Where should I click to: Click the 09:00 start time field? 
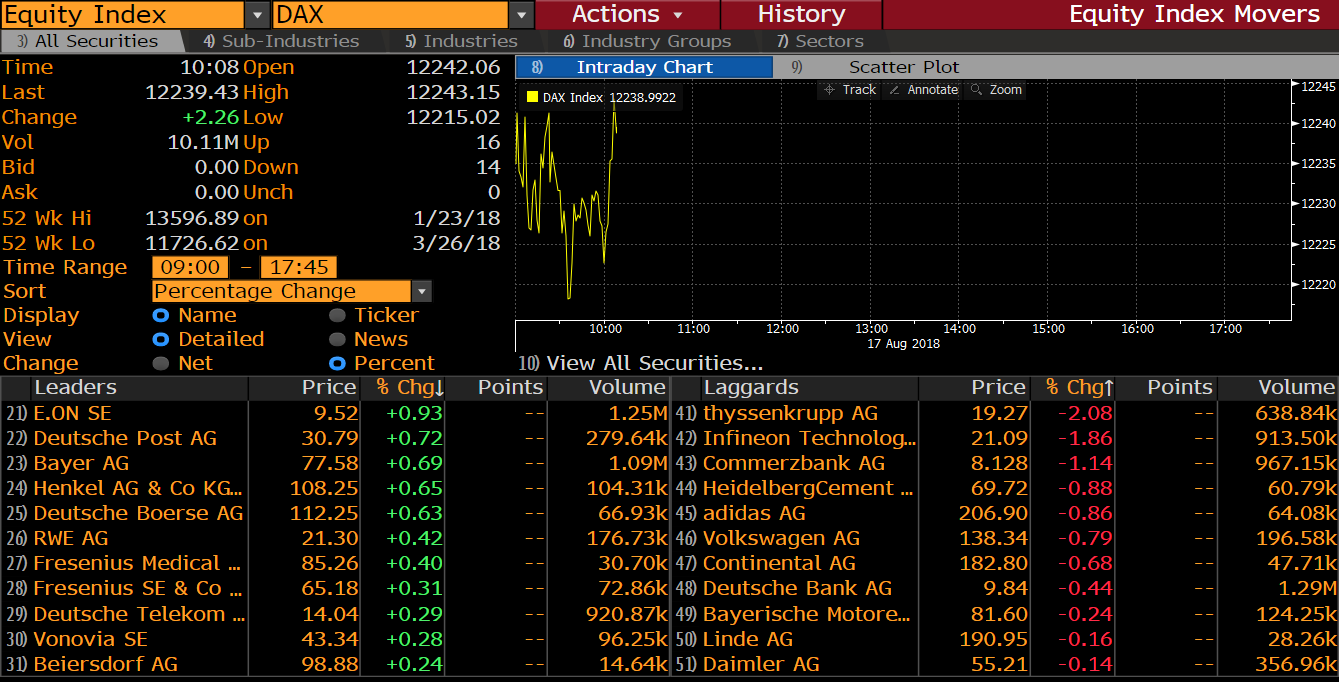tap(190, 267)
